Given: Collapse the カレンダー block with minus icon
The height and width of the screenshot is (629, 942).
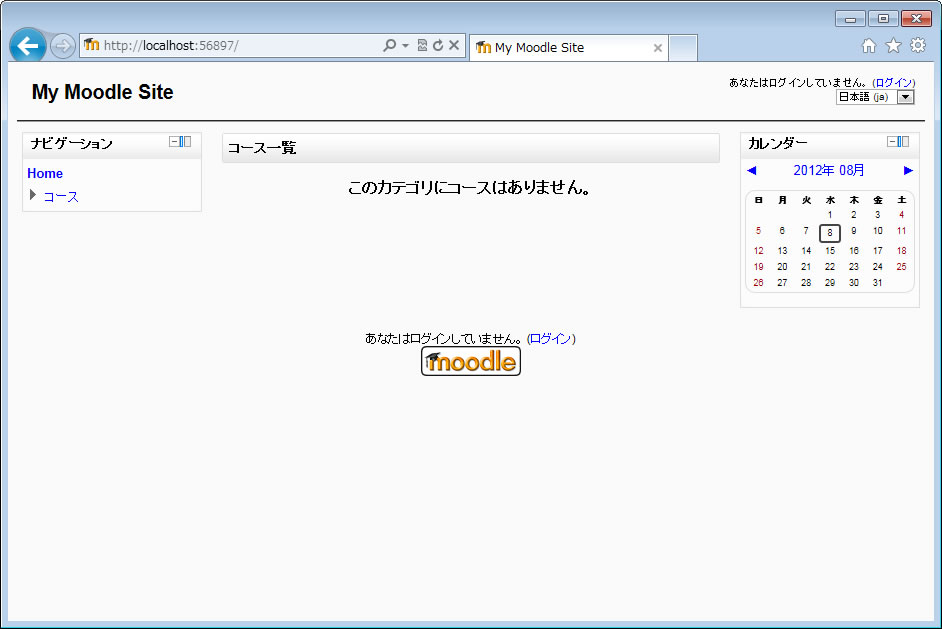Looking at the screenshot, I should point(892,142).
